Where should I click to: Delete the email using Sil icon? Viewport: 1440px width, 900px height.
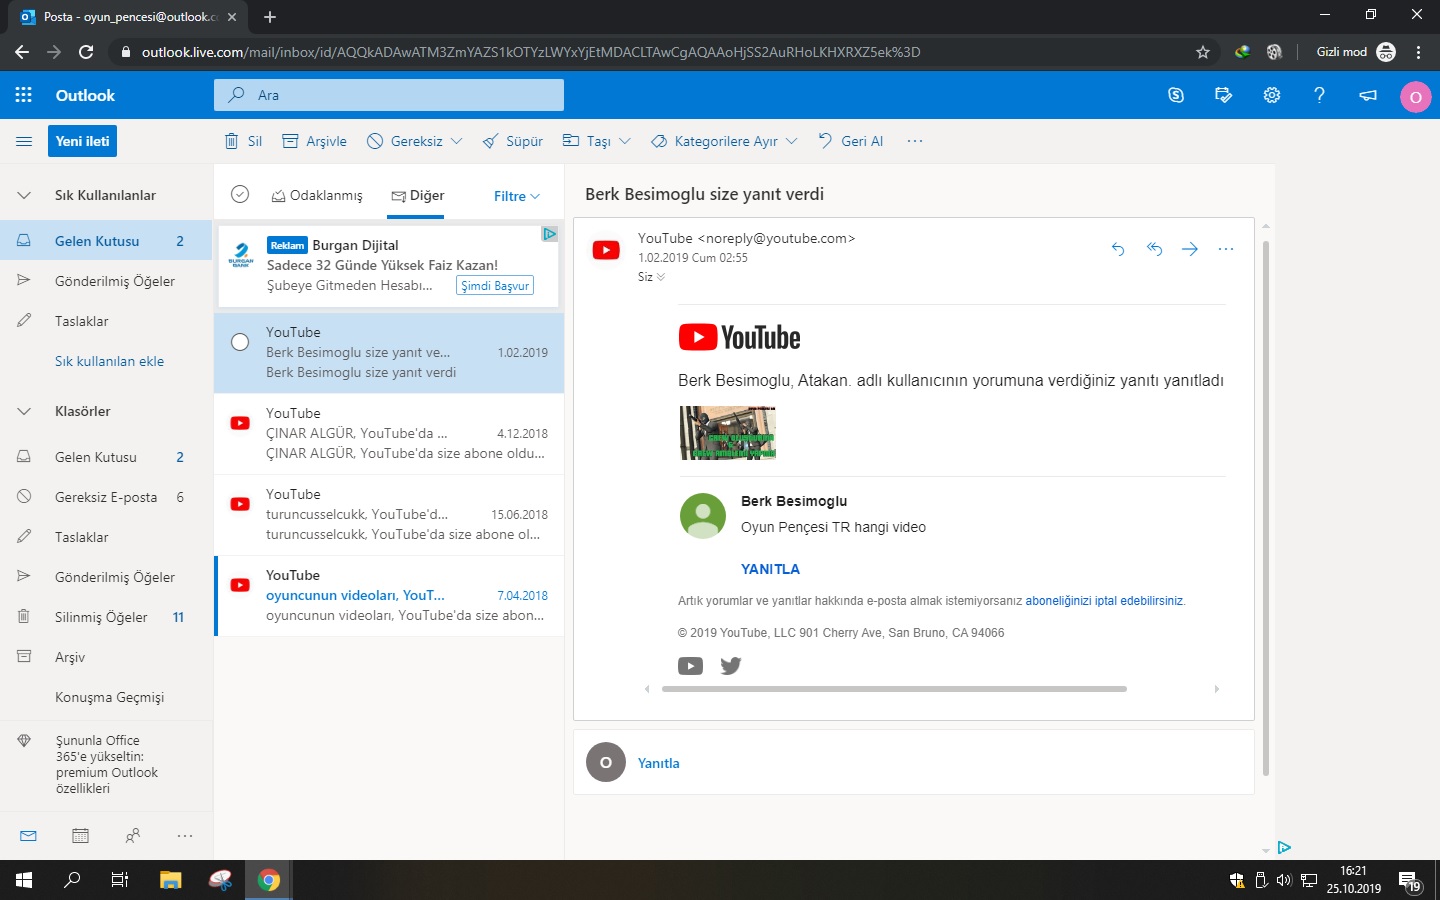click(242, 141)
